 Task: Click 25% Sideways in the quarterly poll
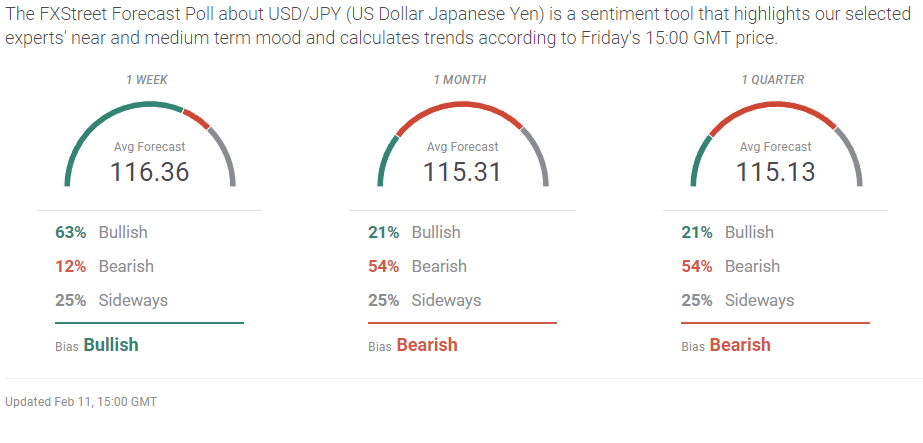737,300
